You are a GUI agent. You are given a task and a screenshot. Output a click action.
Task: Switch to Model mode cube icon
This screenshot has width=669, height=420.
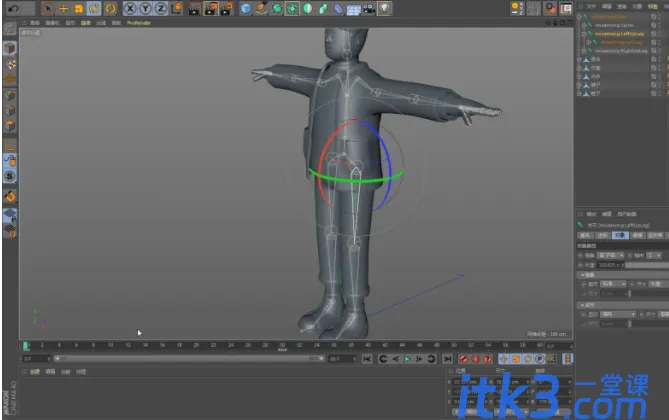(10, 48)
